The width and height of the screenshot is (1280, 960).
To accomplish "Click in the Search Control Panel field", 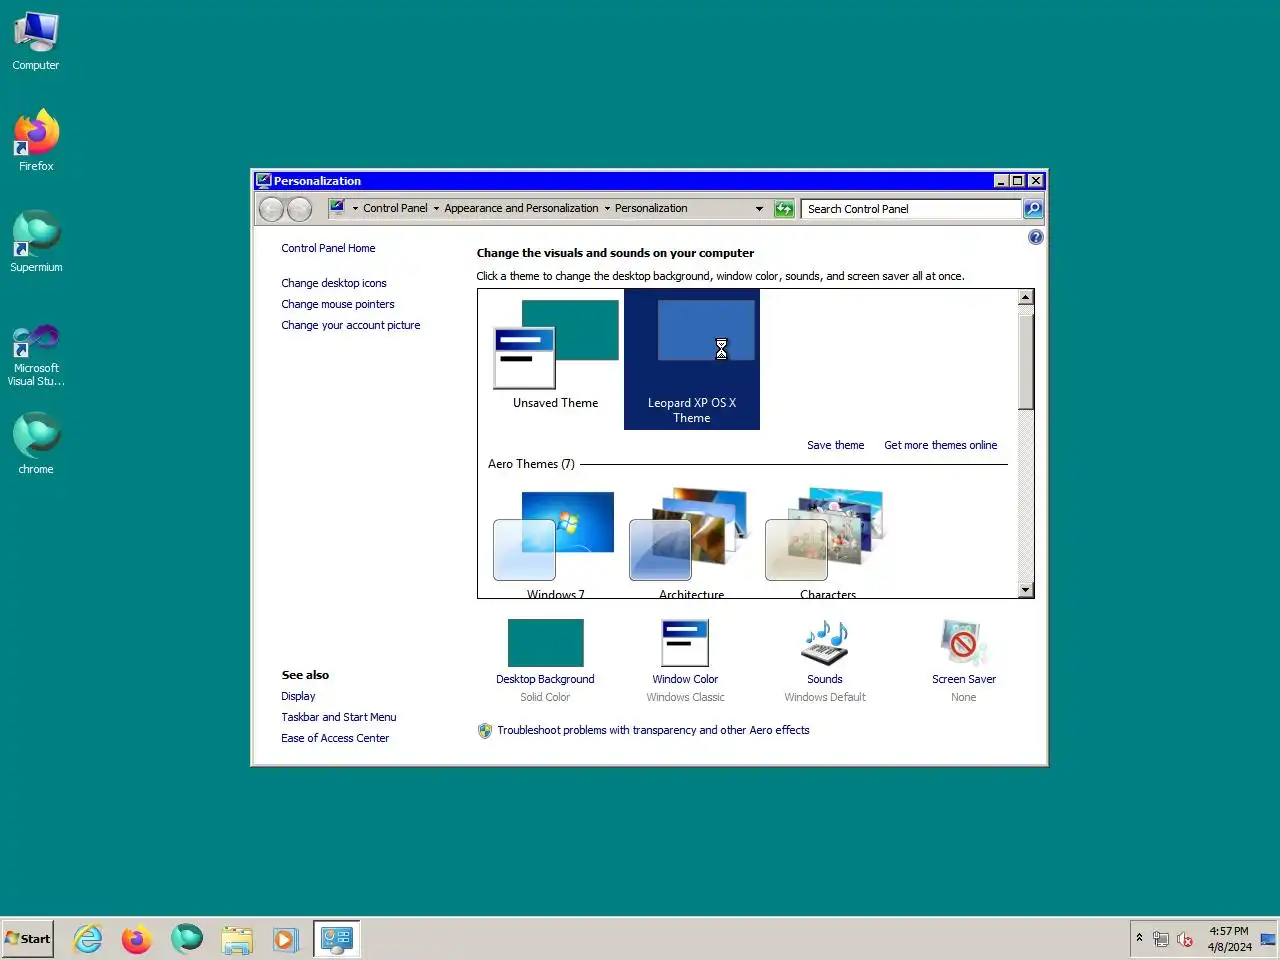I will [x=910, y=208].
